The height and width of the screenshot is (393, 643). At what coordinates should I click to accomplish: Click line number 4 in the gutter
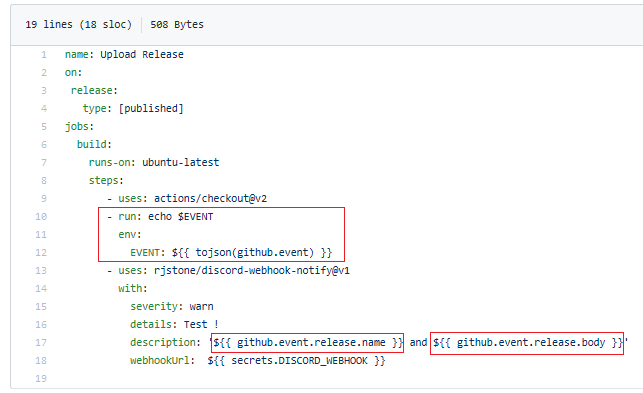(x=44, y=109)
